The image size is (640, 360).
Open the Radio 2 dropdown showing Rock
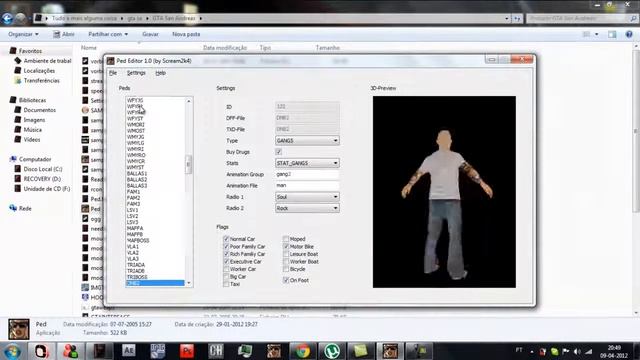(307, 208)
